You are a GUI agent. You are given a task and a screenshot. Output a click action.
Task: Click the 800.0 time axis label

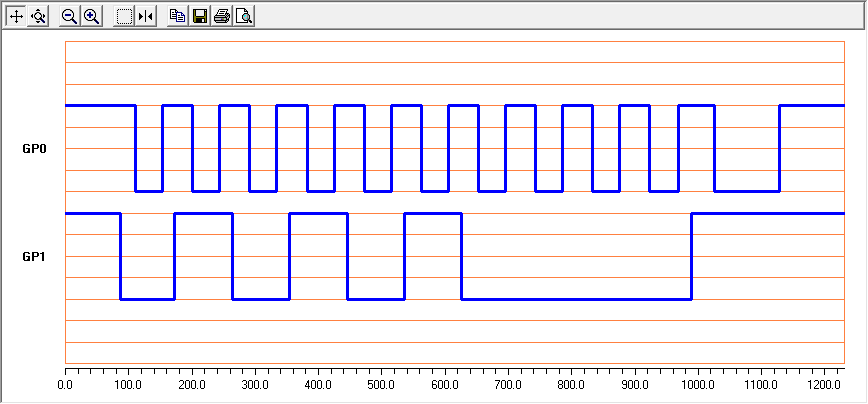click(571, 384)
